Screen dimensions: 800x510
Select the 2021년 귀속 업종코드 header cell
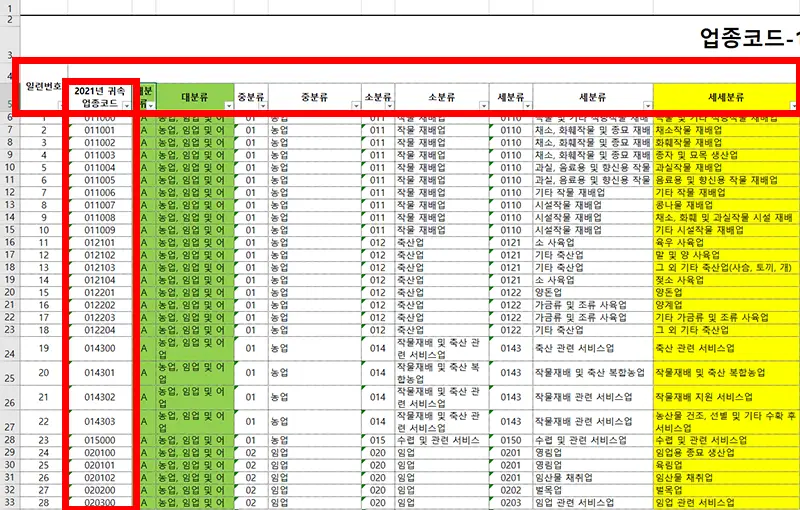pyautogui.click(x=99, y=97)
